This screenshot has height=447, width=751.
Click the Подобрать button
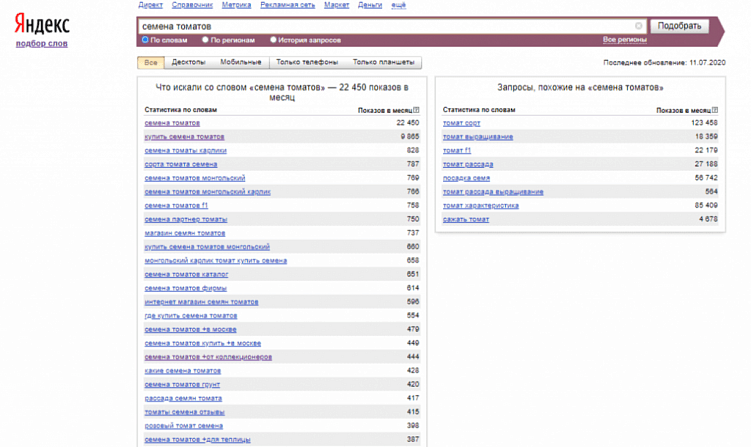(x=679, y=26)
